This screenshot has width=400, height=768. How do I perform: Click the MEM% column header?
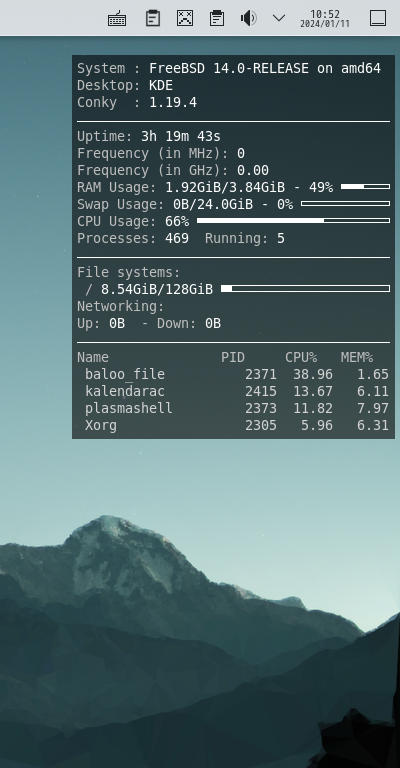357,358
